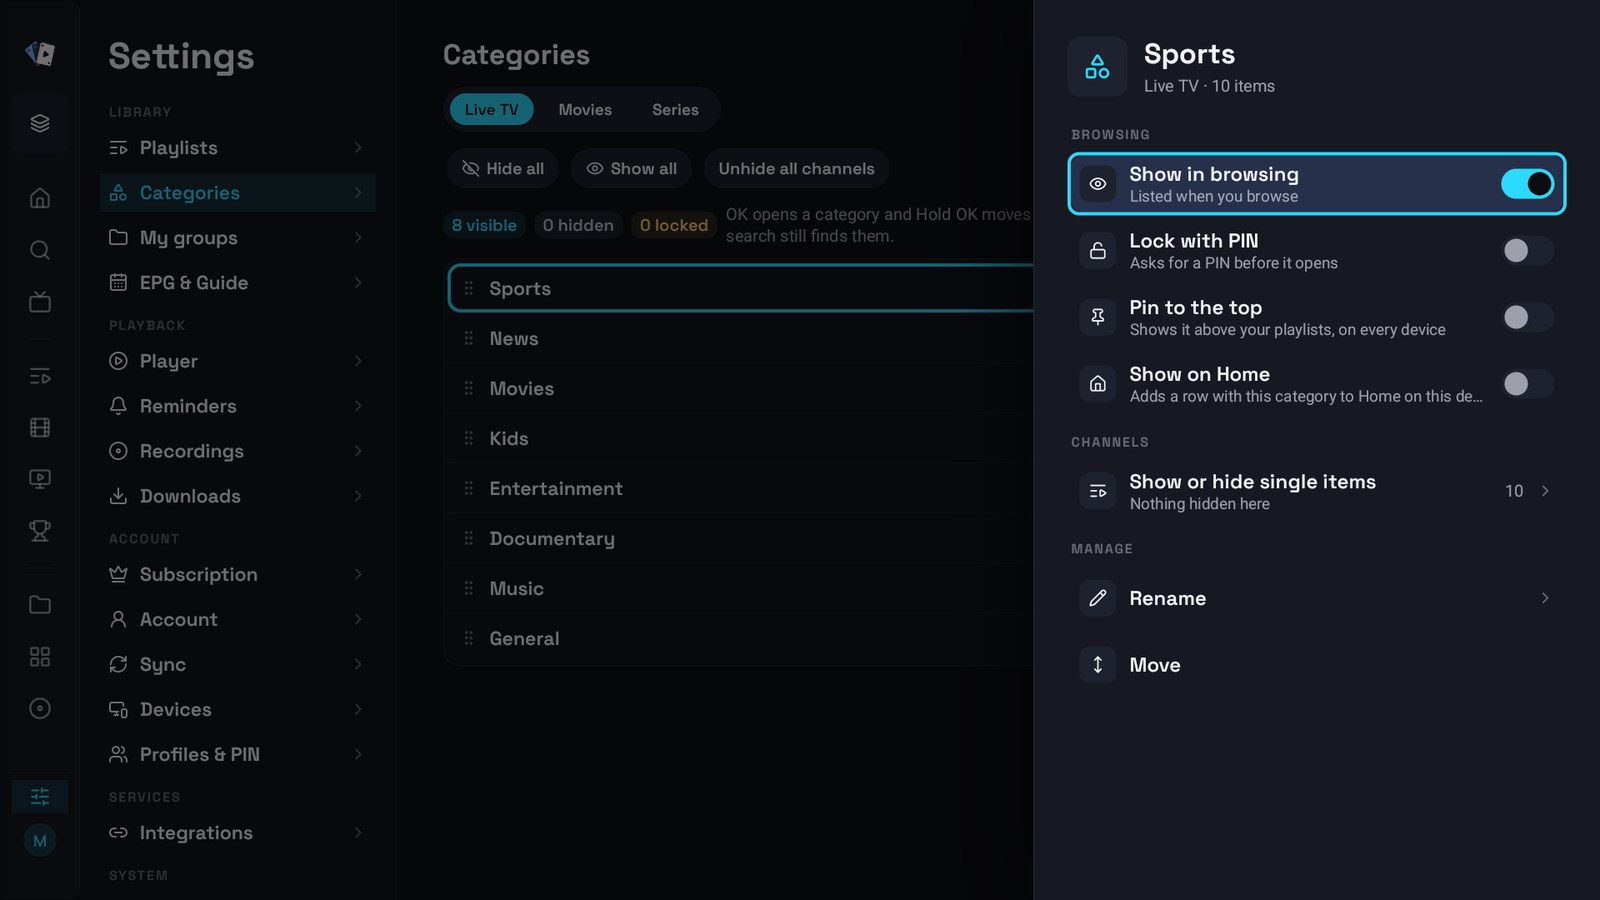Open the film strip Movies rail icon

click(40, 428)
